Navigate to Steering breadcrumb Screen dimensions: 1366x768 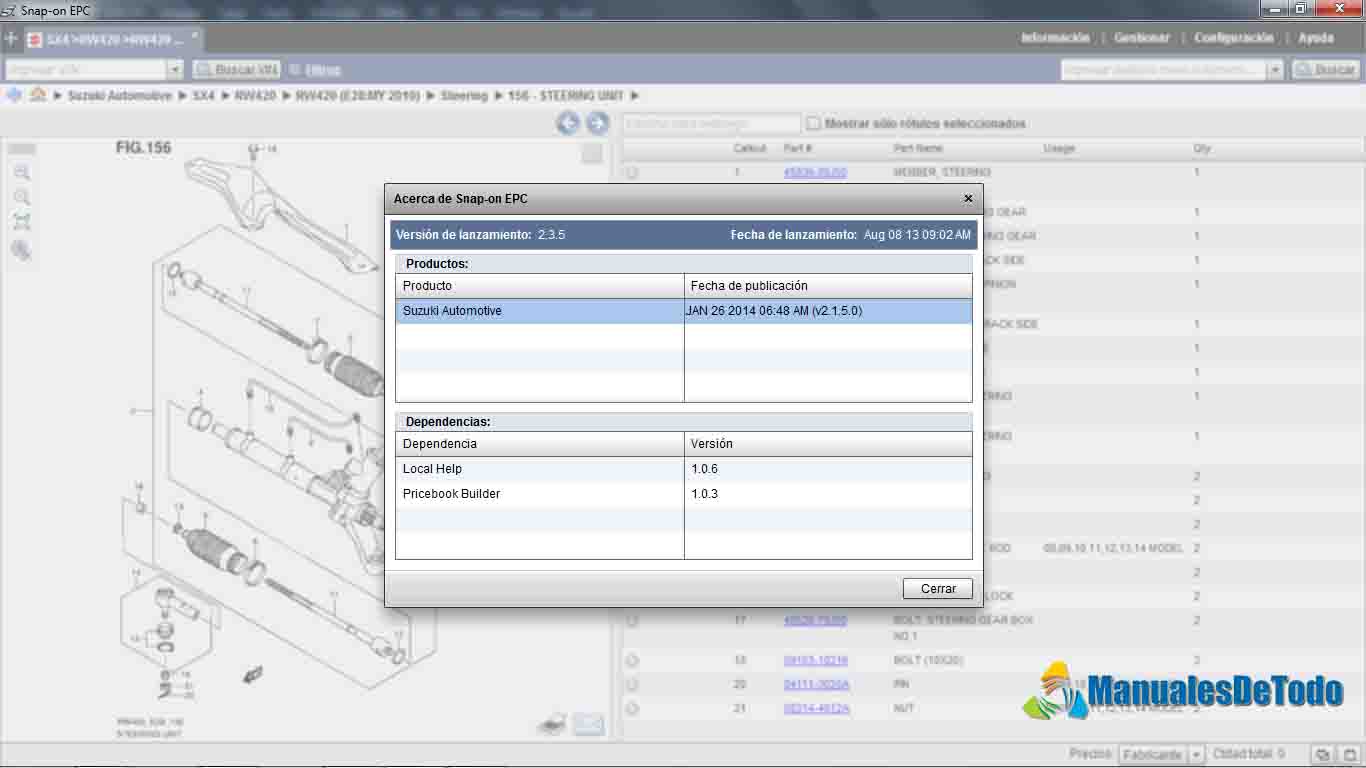[x=464, y=96]
